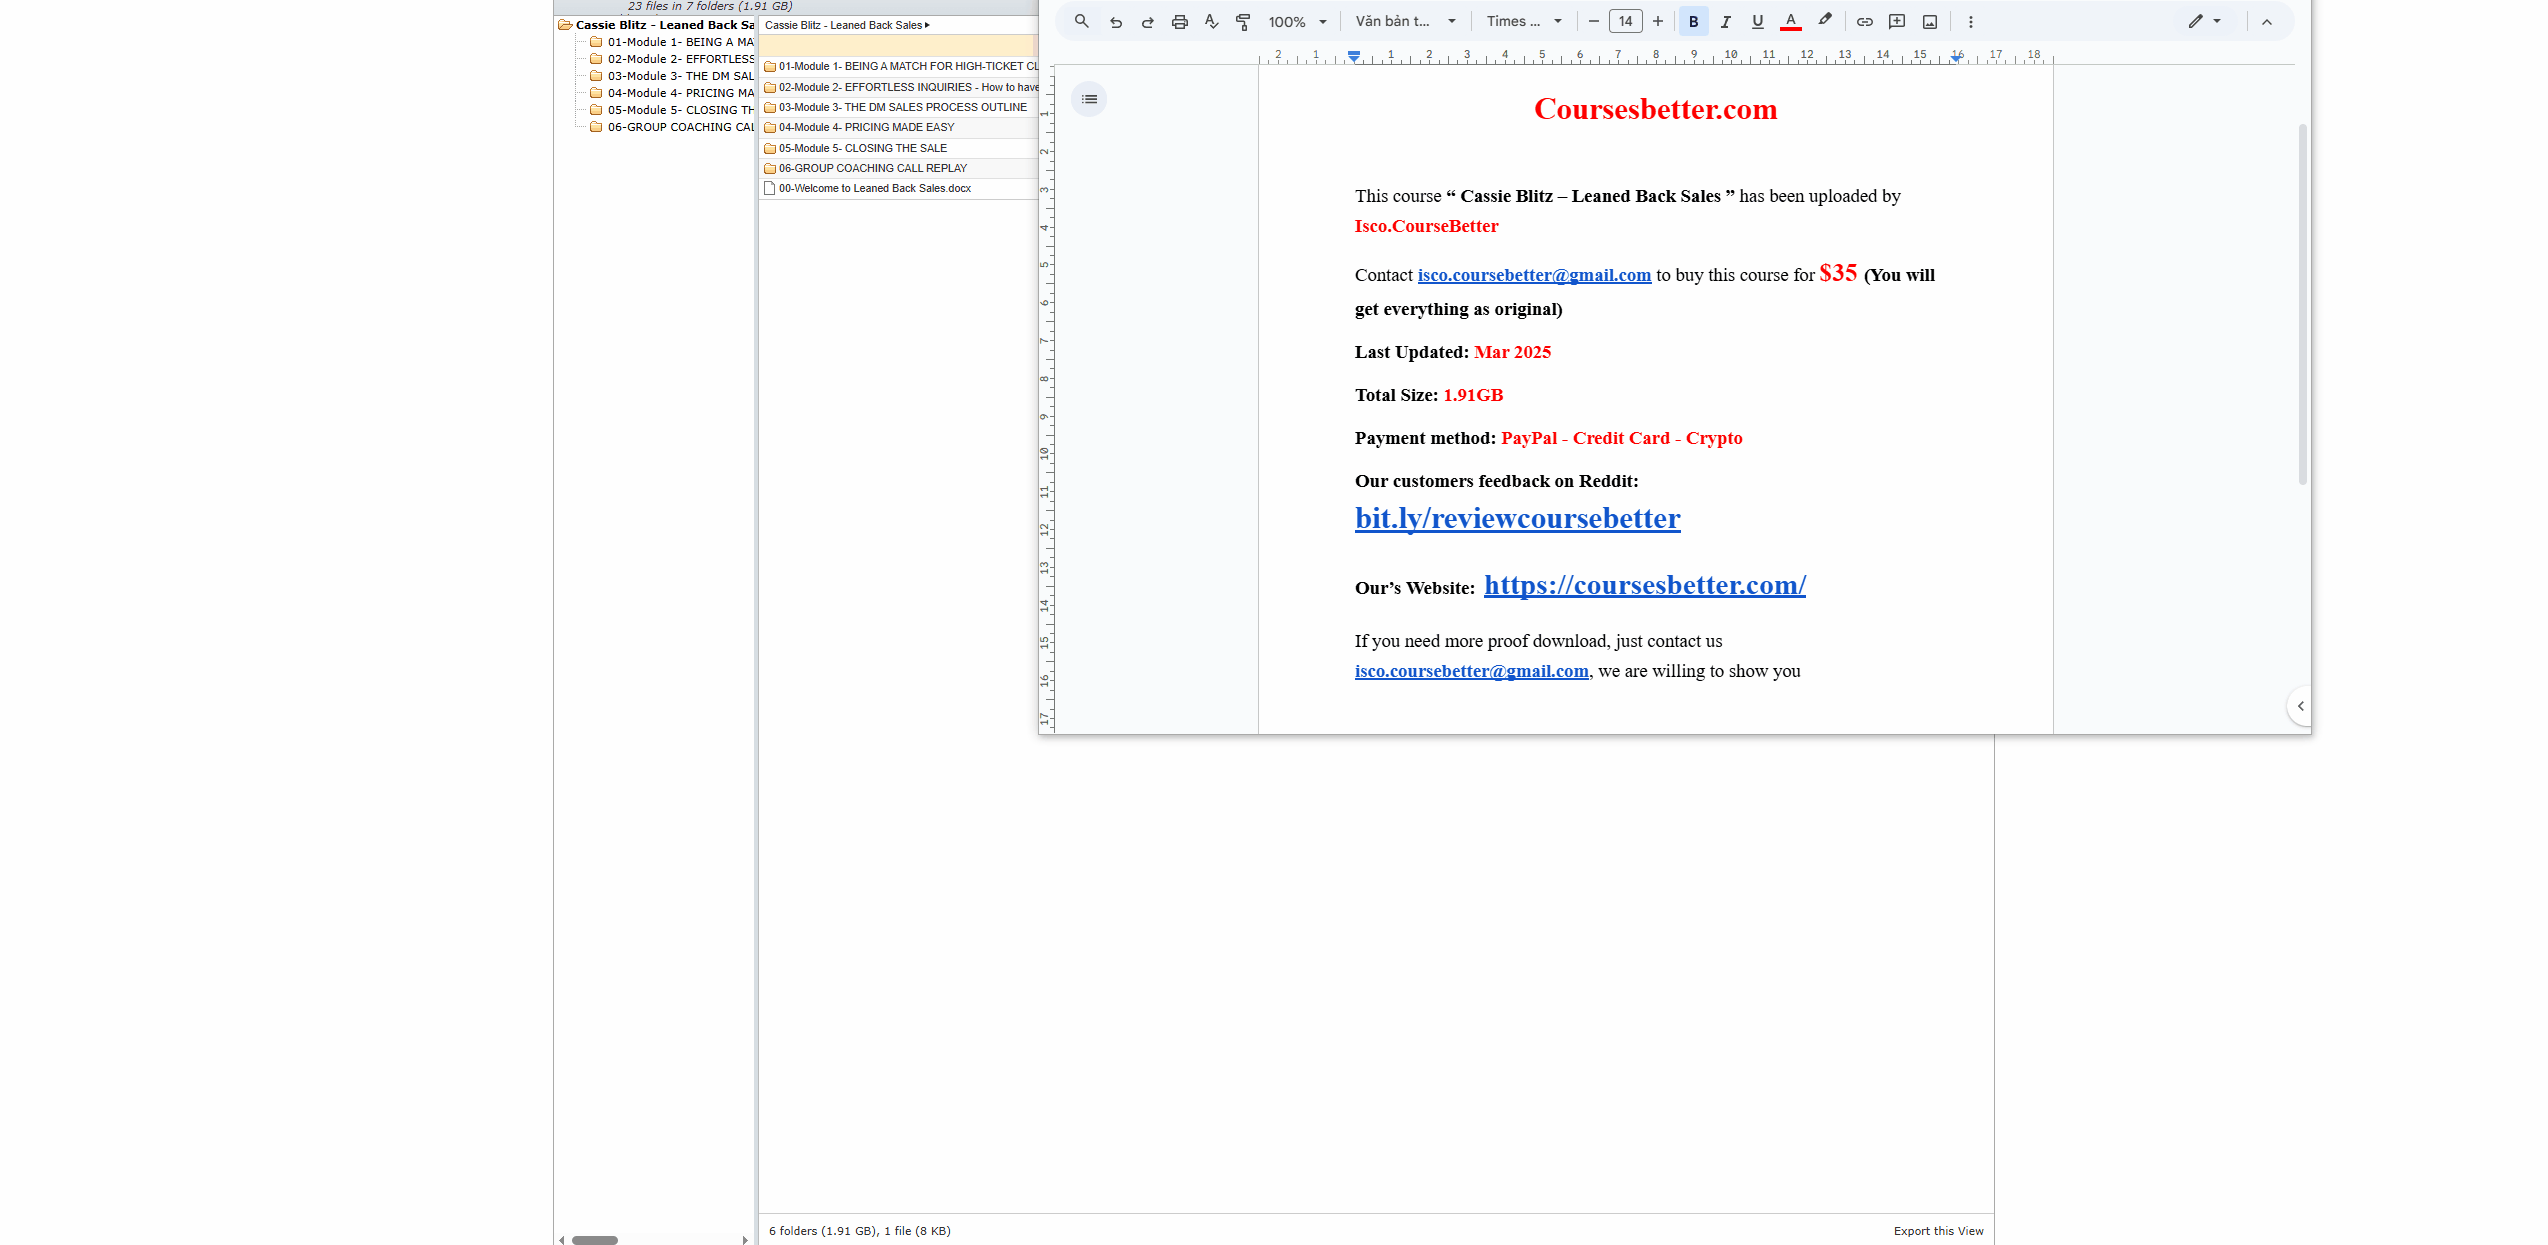This screenshot has height=1245, width=2548.
Task: Click the add comment icon
Action: [x=1897, y=21]
